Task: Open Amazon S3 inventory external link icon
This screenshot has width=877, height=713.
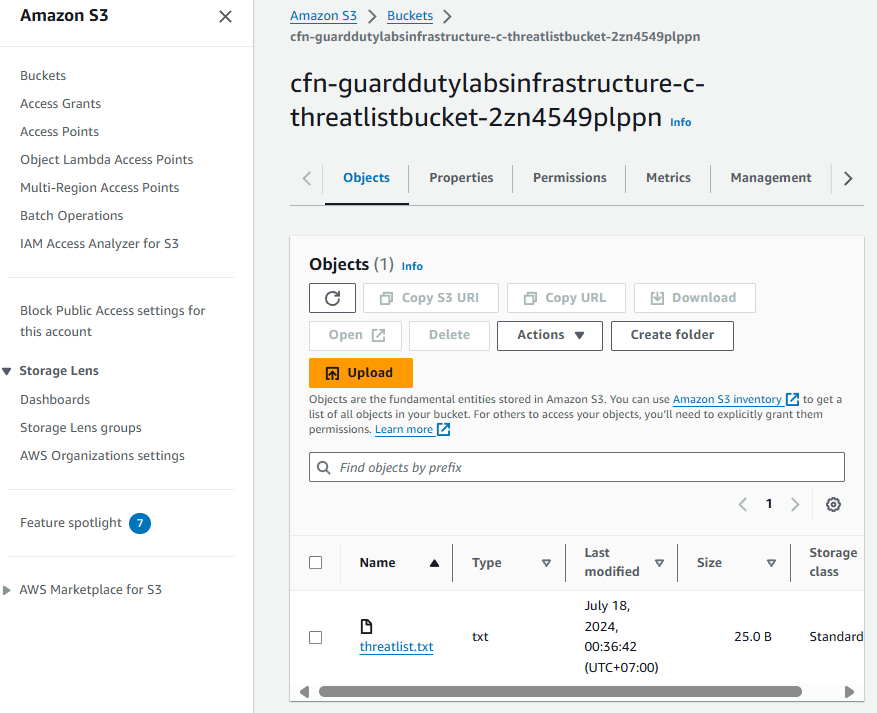Action: coord(793,399)
